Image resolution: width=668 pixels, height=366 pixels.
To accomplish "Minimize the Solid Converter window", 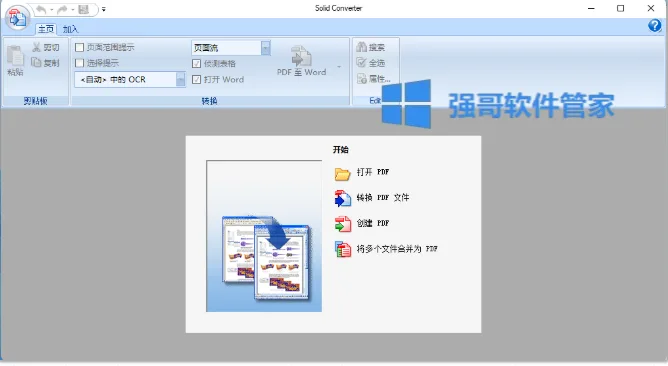I will [x=591, y=9].
